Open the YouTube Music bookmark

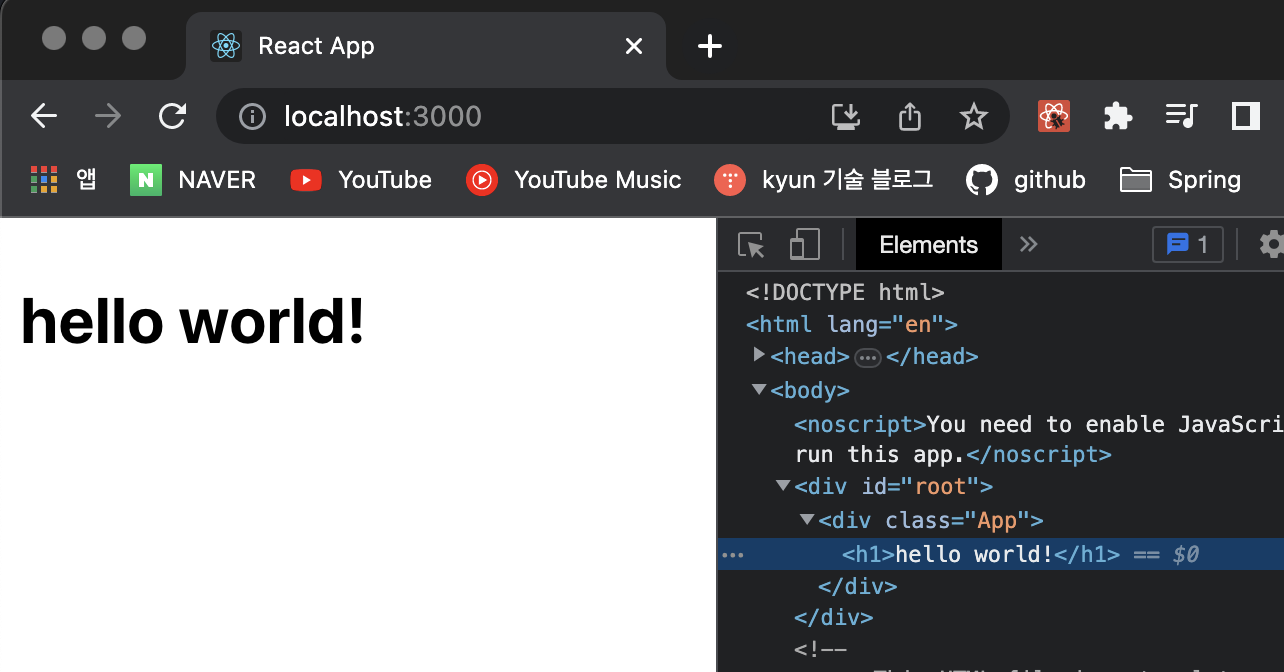pos(574,180)
